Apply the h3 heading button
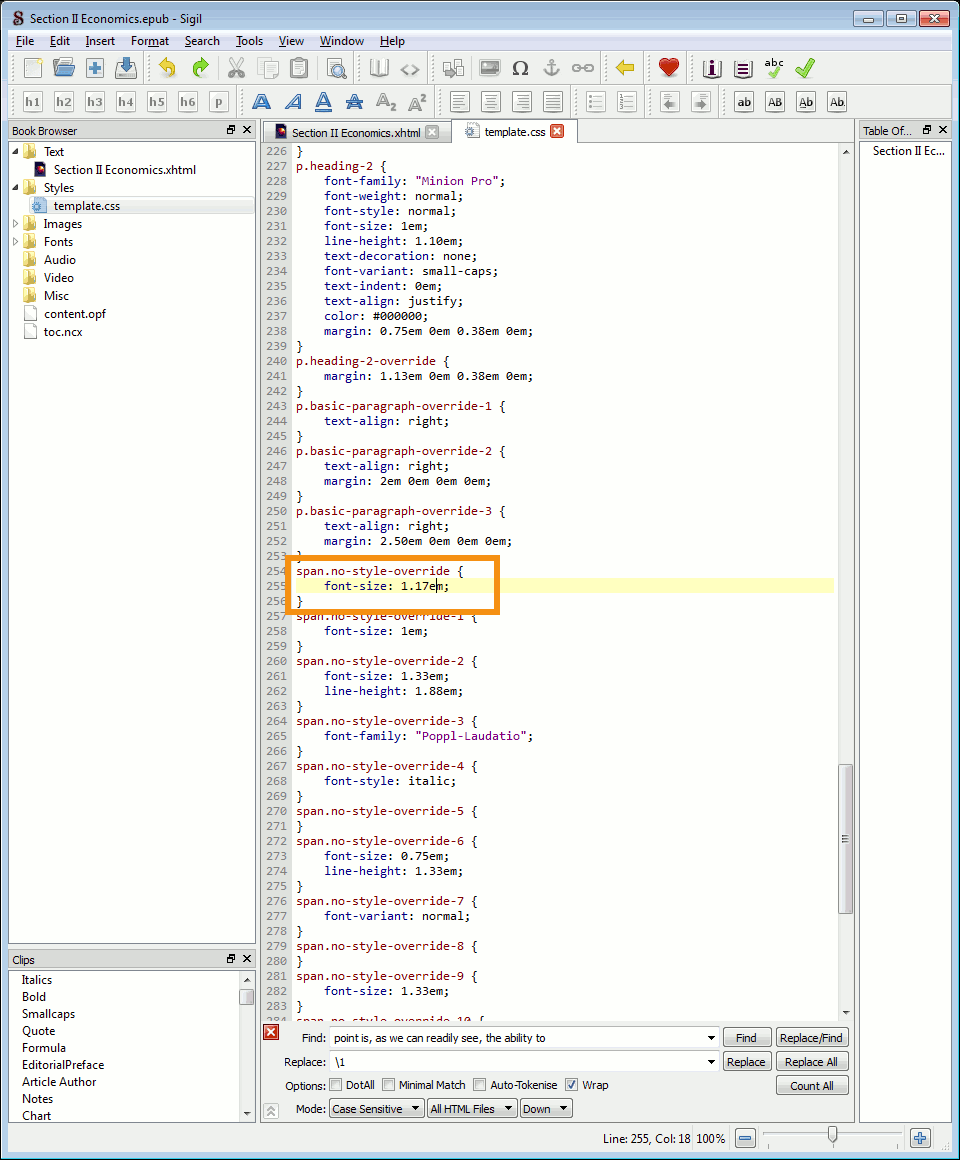Screen dimensions: 960x1160 click(95, 102)
